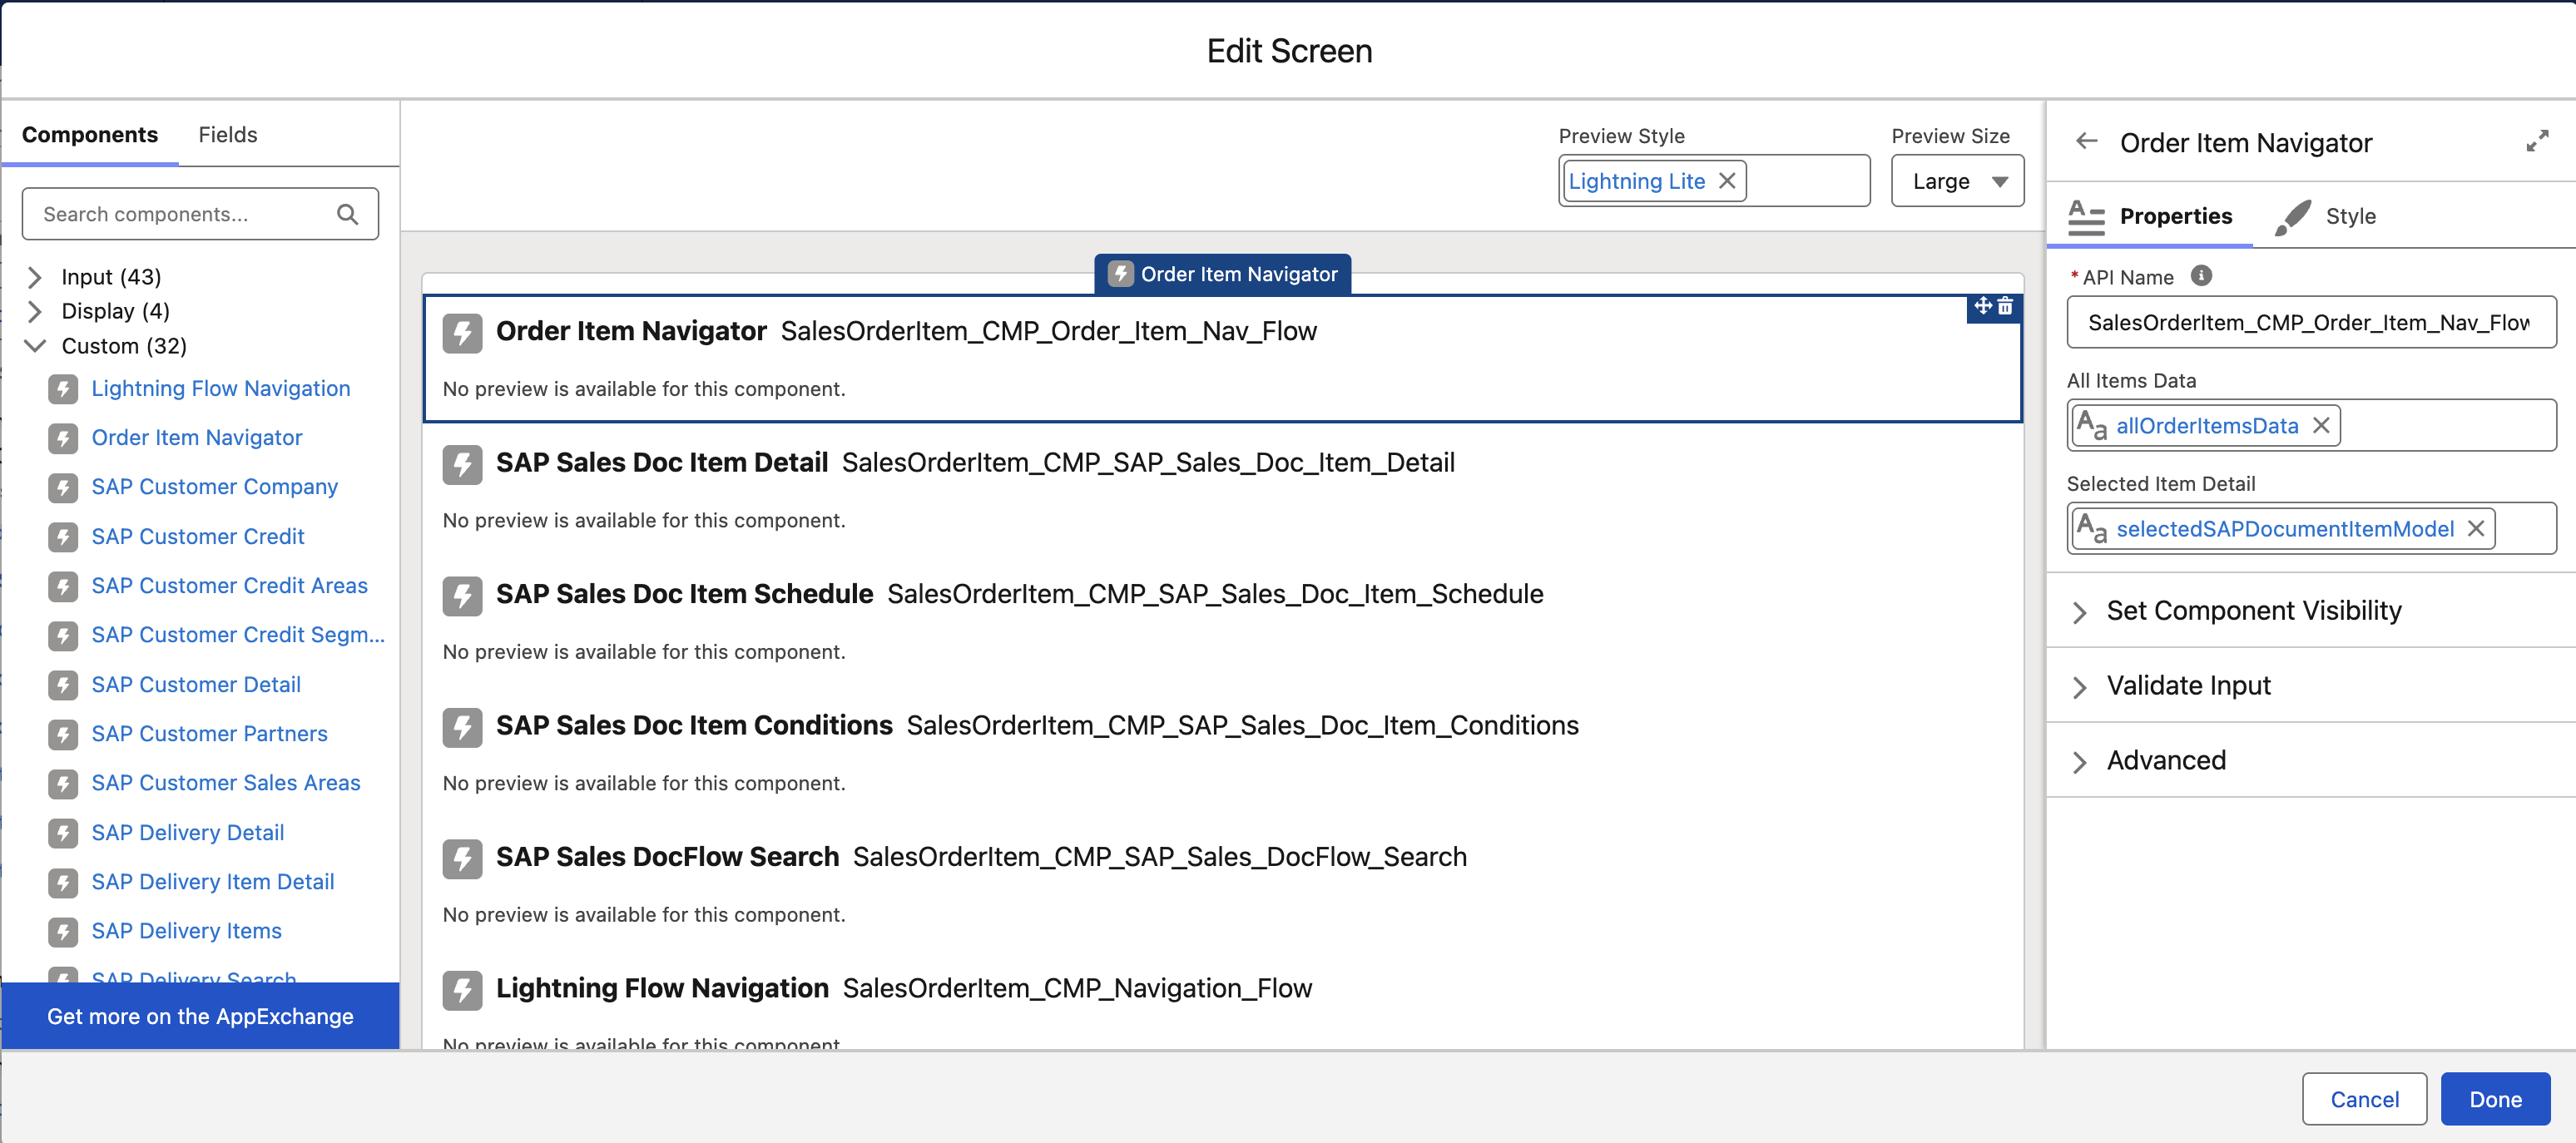
Task: Select SAP Sales Doc Item Detail component on canvas
Action: point(1222,489)
